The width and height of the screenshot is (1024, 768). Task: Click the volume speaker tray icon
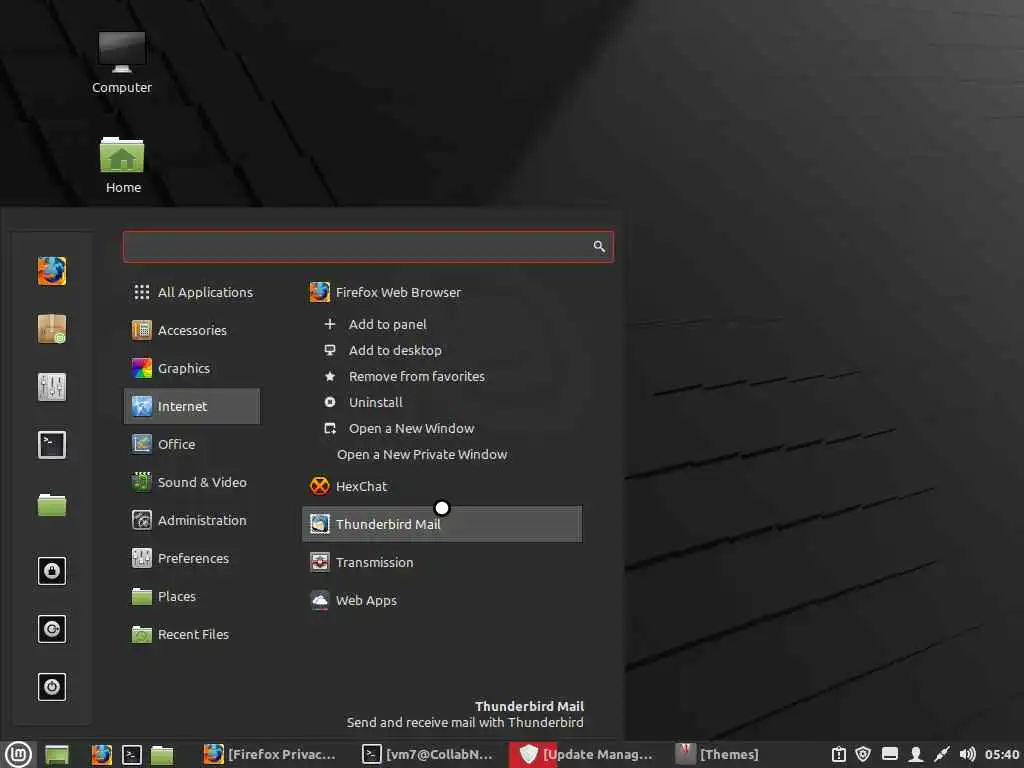[x=967, y=754]
